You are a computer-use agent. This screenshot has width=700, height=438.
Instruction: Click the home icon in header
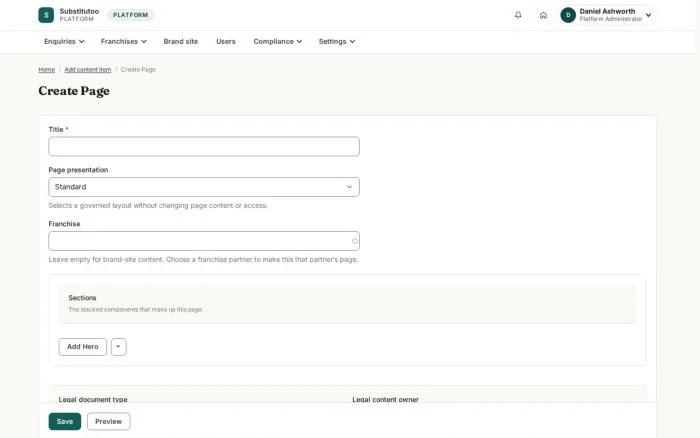click(x=543, y=15)
